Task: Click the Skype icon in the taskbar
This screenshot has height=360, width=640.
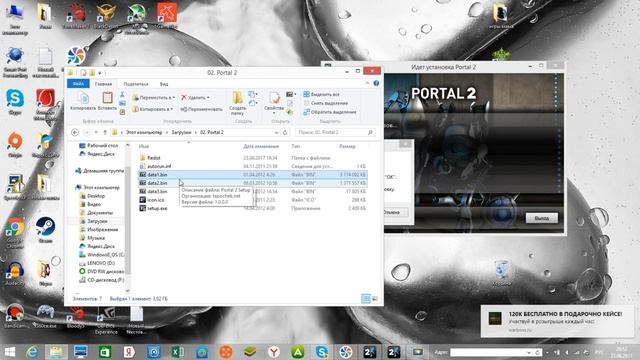Action: (x=322, y=352)
